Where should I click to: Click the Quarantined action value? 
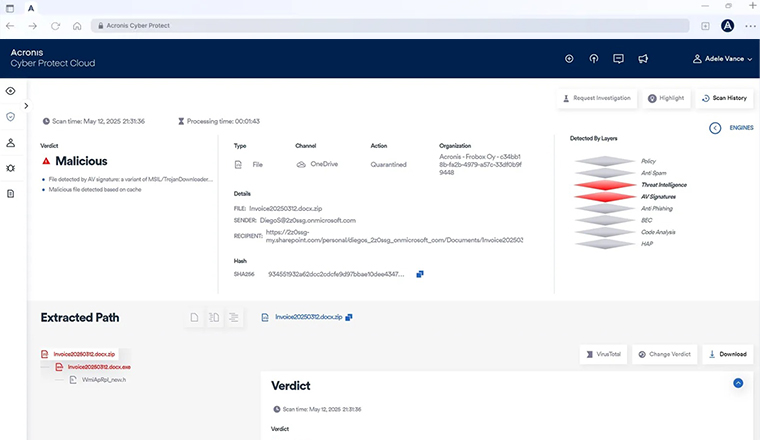(388, 165)
